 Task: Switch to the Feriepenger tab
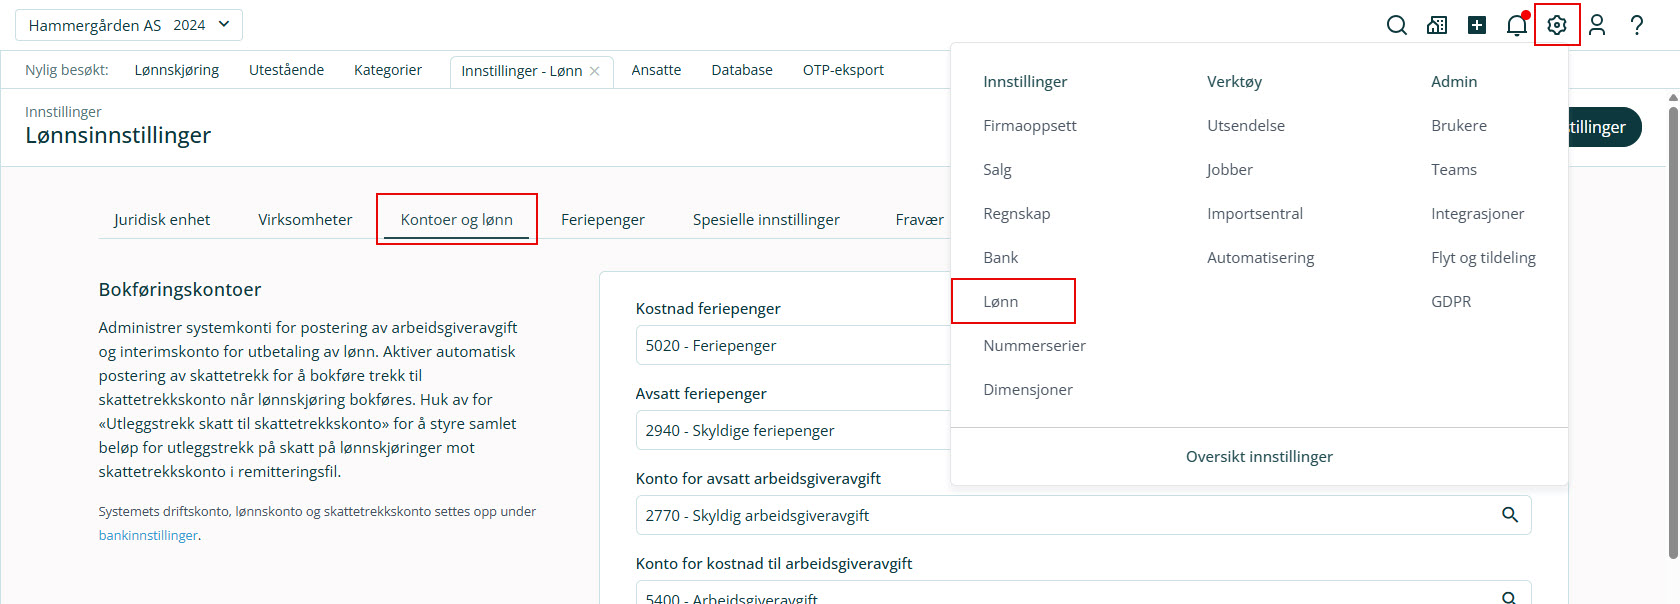[602, 220]
